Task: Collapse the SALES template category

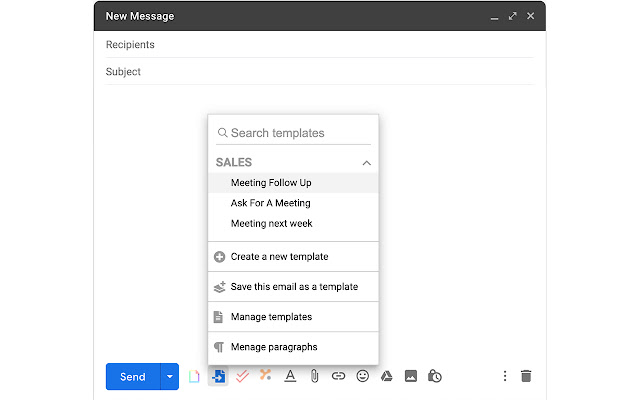Action: click(367, 163)
